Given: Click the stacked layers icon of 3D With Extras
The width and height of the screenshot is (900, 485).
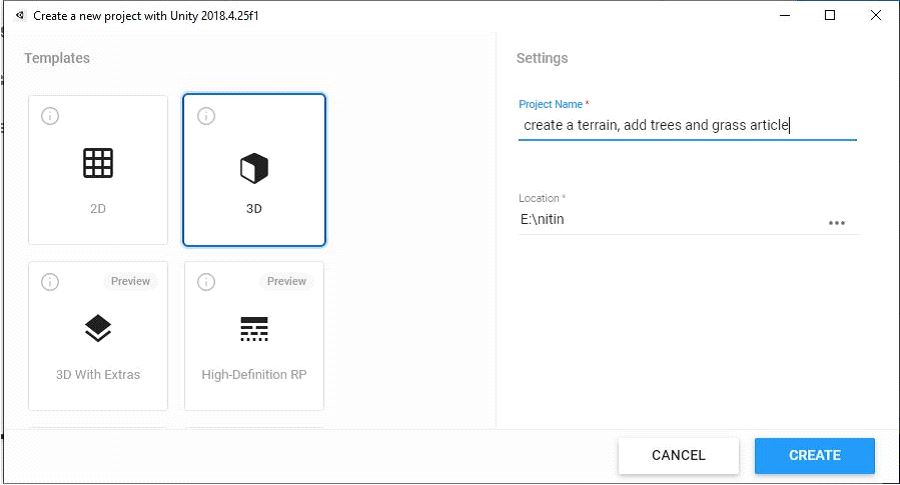Looking at the screenshot, I should (x=98, y=328).
